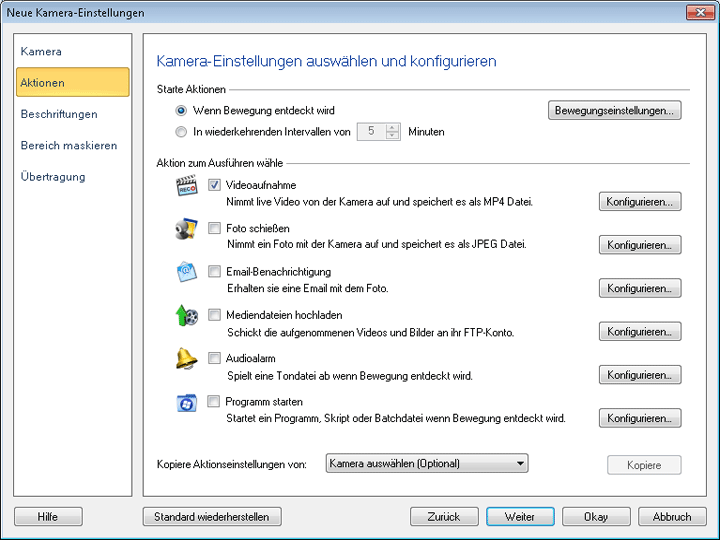The height and width of the screenshot is (540, 720).
Task: Open Bewegungseinstellungen settings
Action: [615, 111]
